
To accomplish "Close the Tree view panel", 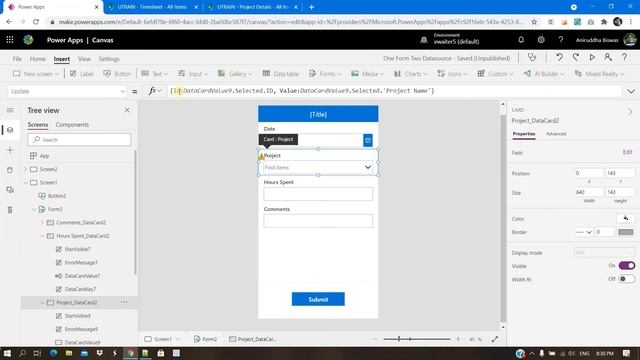I will (x=127, y=110).
